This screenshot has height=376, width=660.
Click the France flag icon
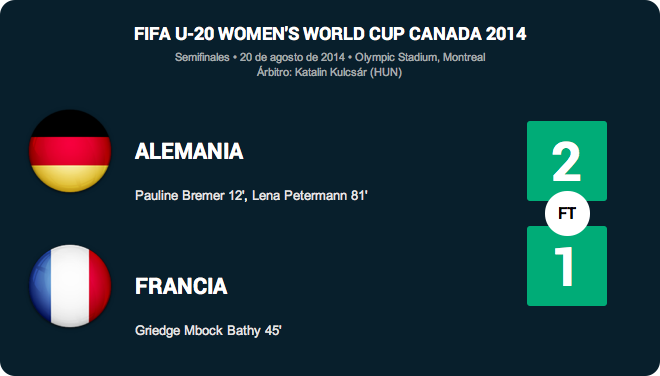tap(70, 286)
